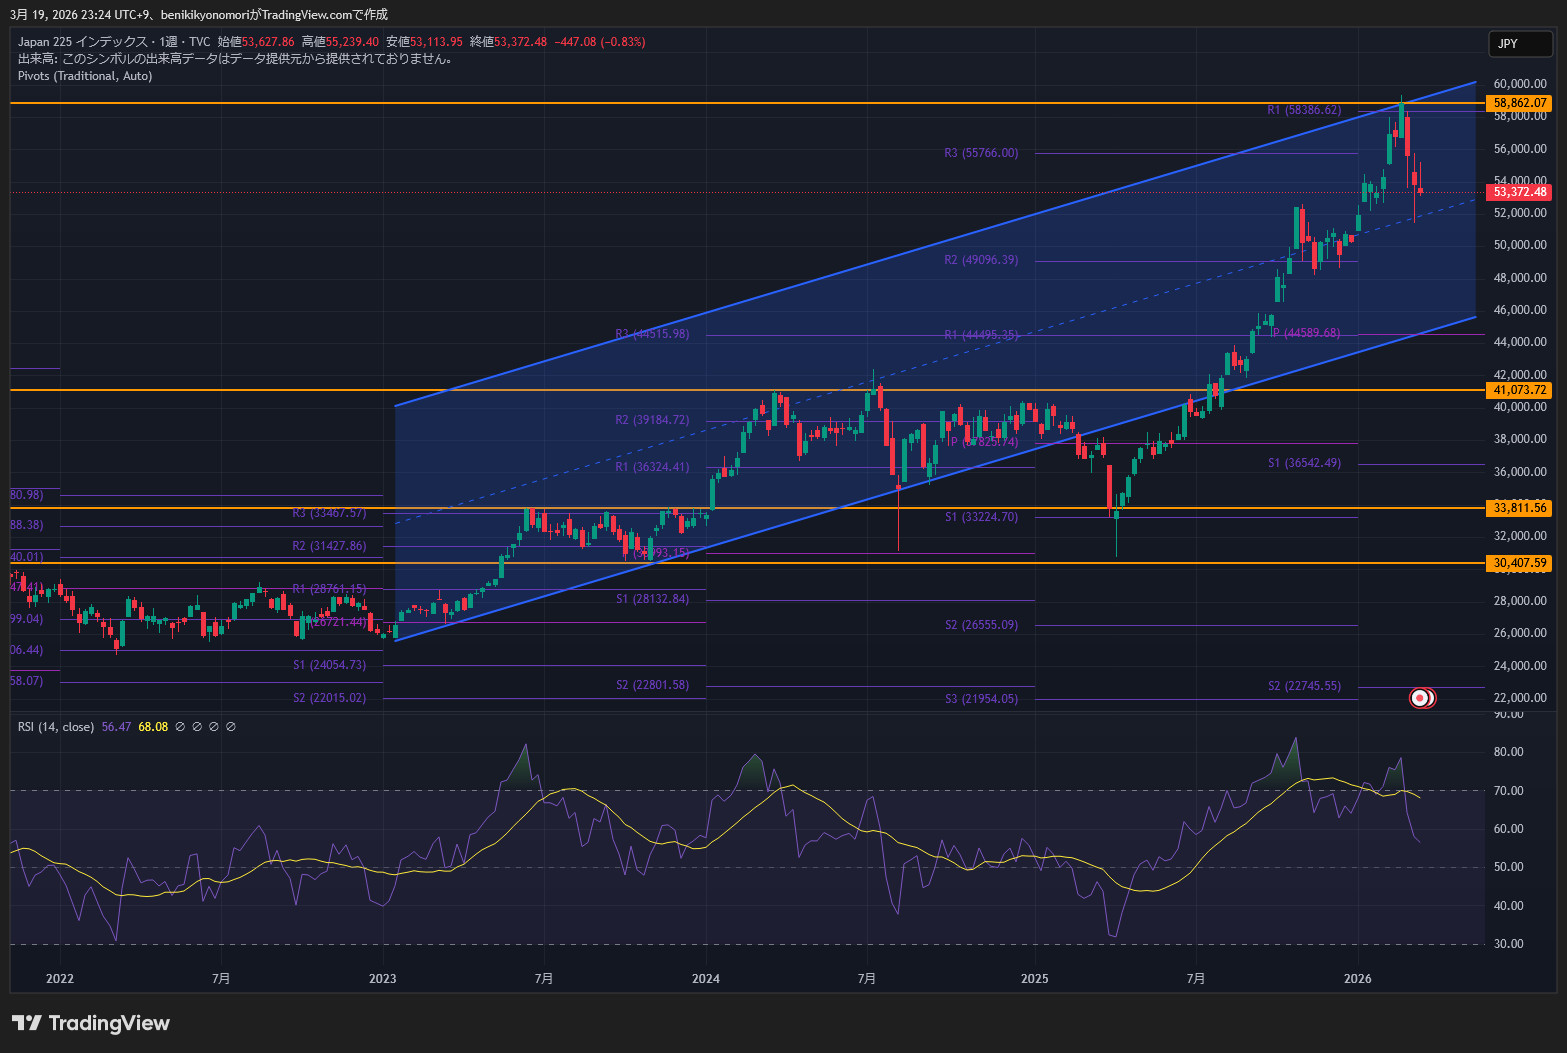Image resolution: width=1567 pixels, height=1053 pixels.
Task: Open the JPY currency selector
Action: (1520, 43)
